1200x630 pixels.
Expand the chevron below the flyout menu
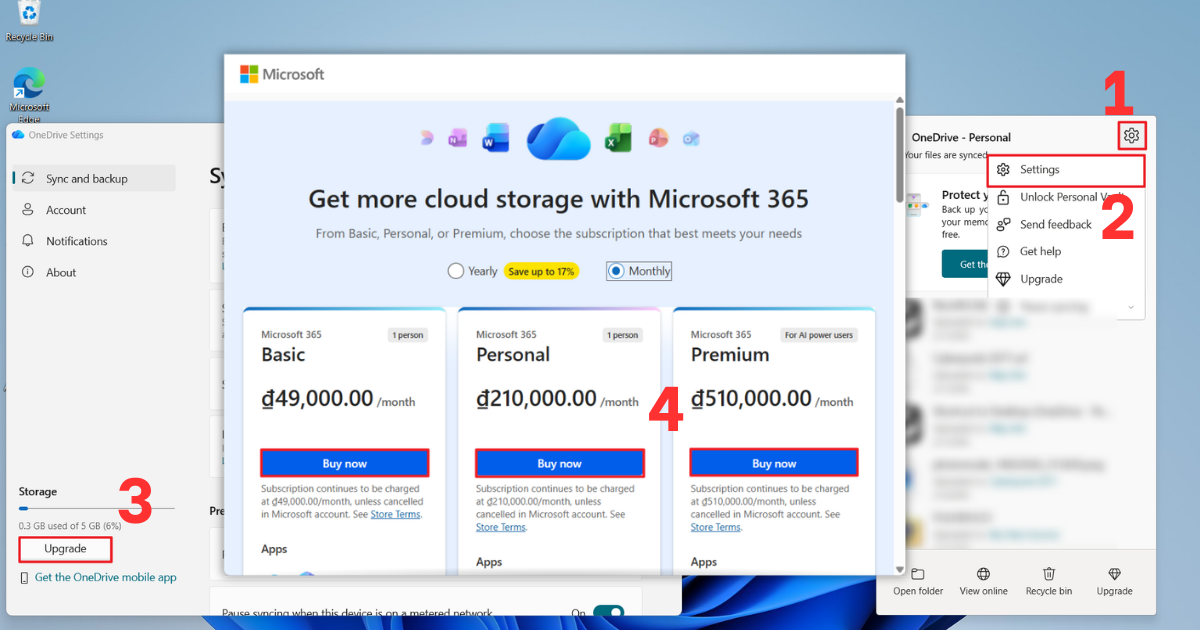click(x=1131, y=308)
